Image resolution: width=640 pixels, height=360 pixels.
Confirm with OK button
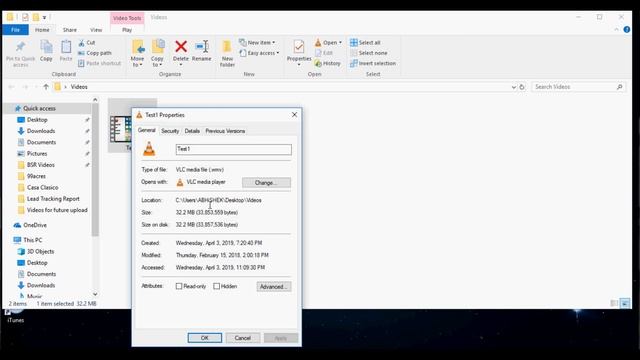(205, 338)
